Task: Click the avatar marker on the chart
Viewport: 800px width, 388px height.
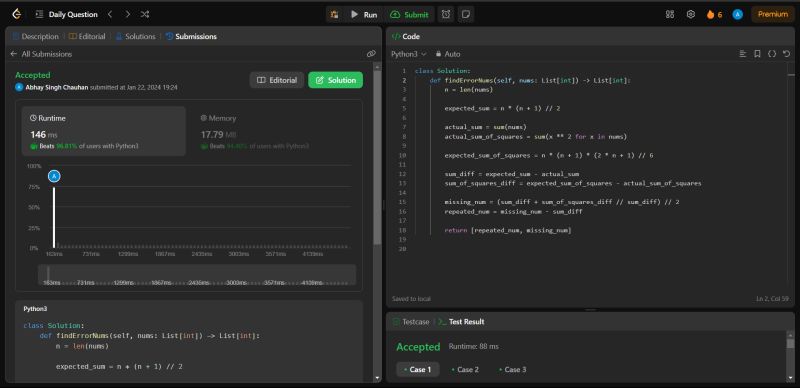Action: [x=54, y=176]
